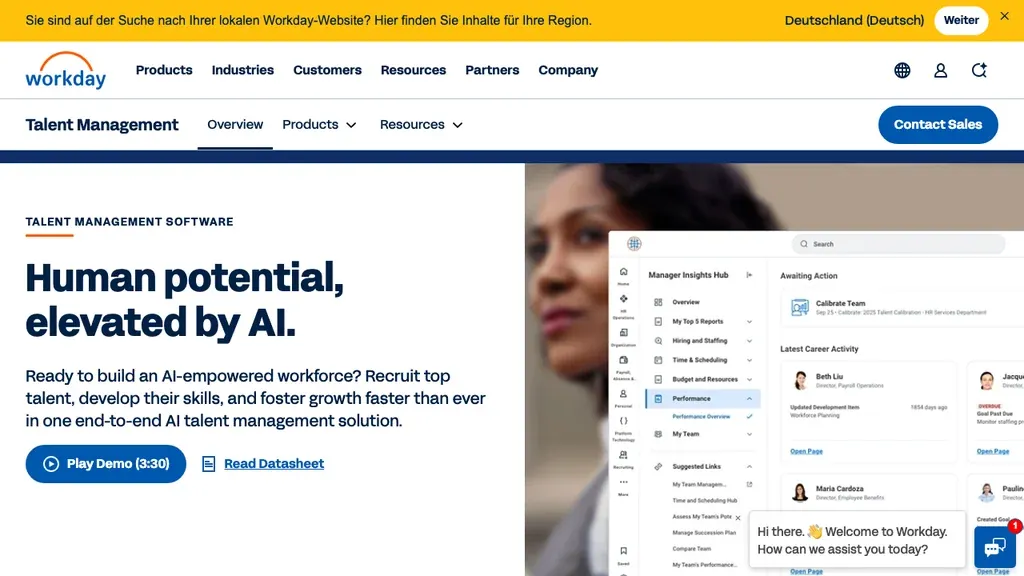Click the Budget and Resources icon

coord(658,379)
